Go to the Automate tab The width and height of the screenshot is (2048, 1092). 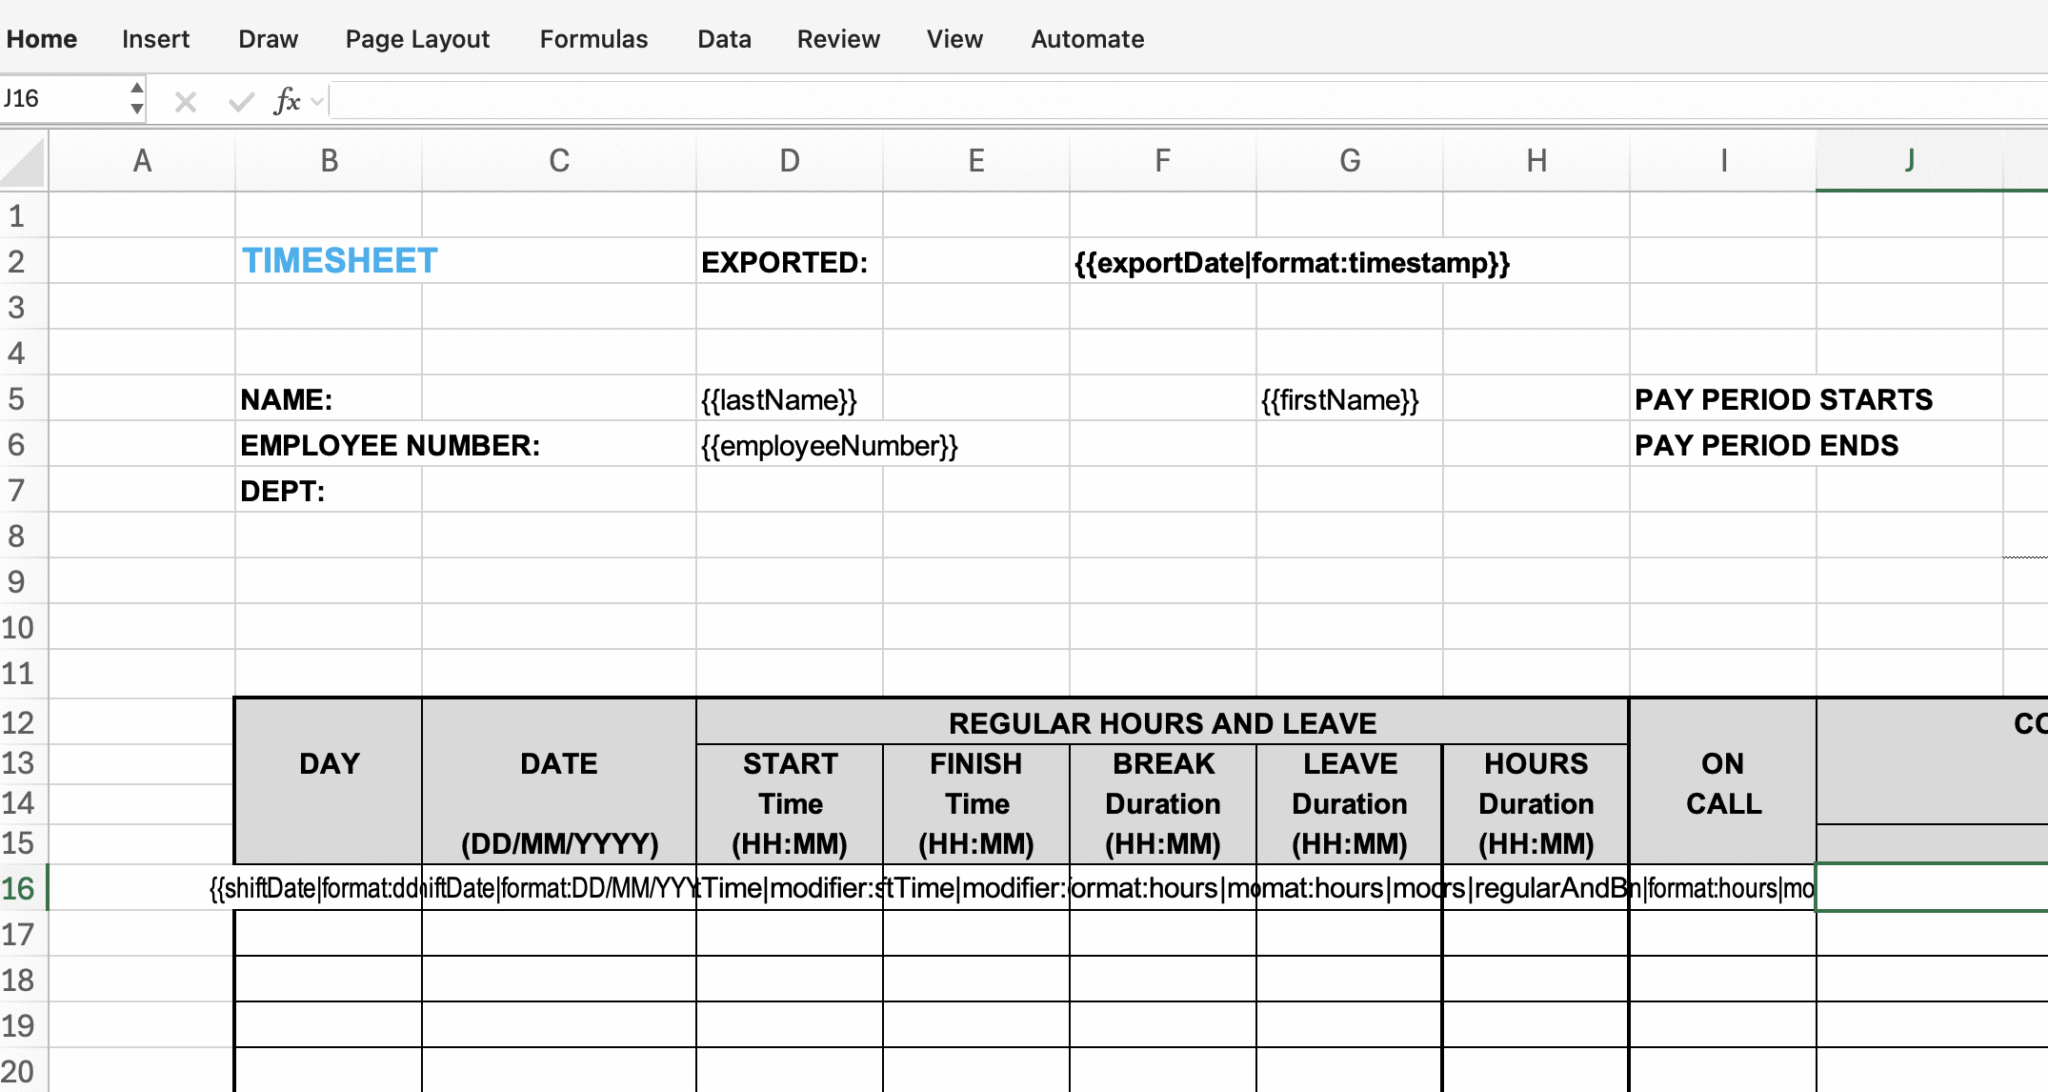[x=1087, y=39]
